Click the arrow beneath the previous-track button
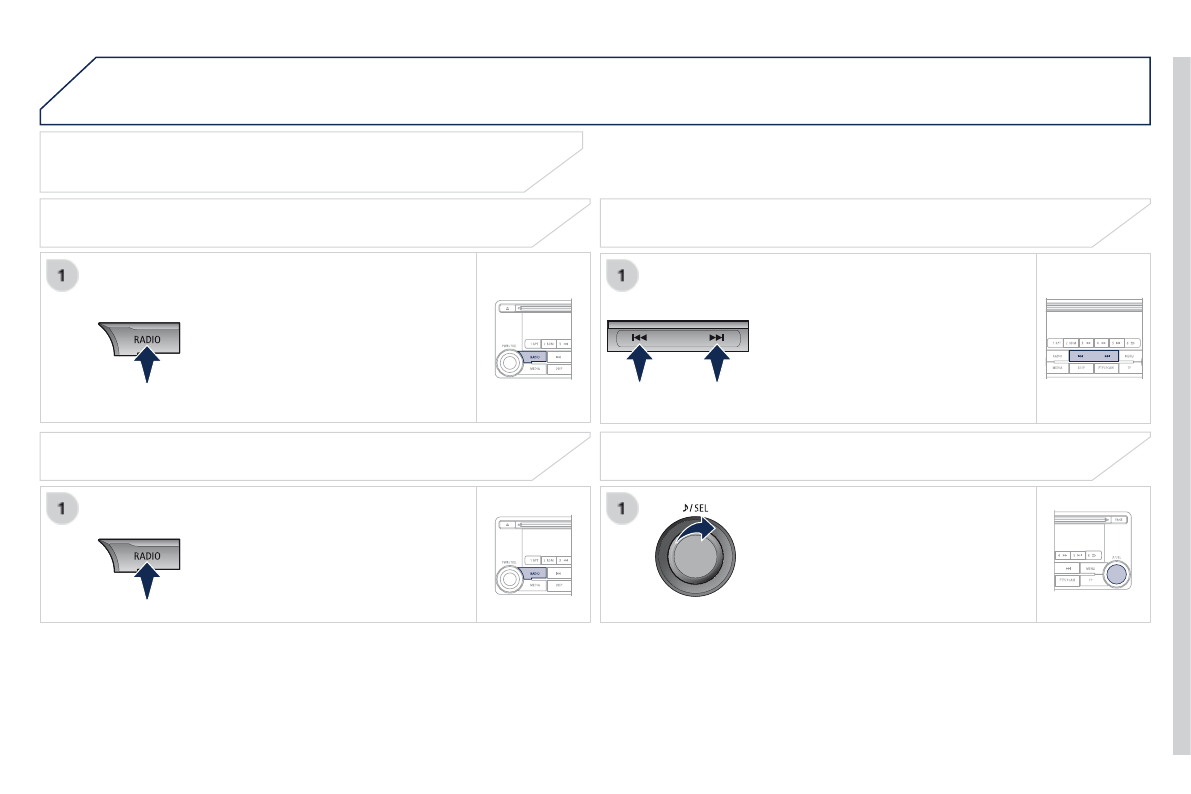This screenshot has height=794, width=1191. click(640, 366)
